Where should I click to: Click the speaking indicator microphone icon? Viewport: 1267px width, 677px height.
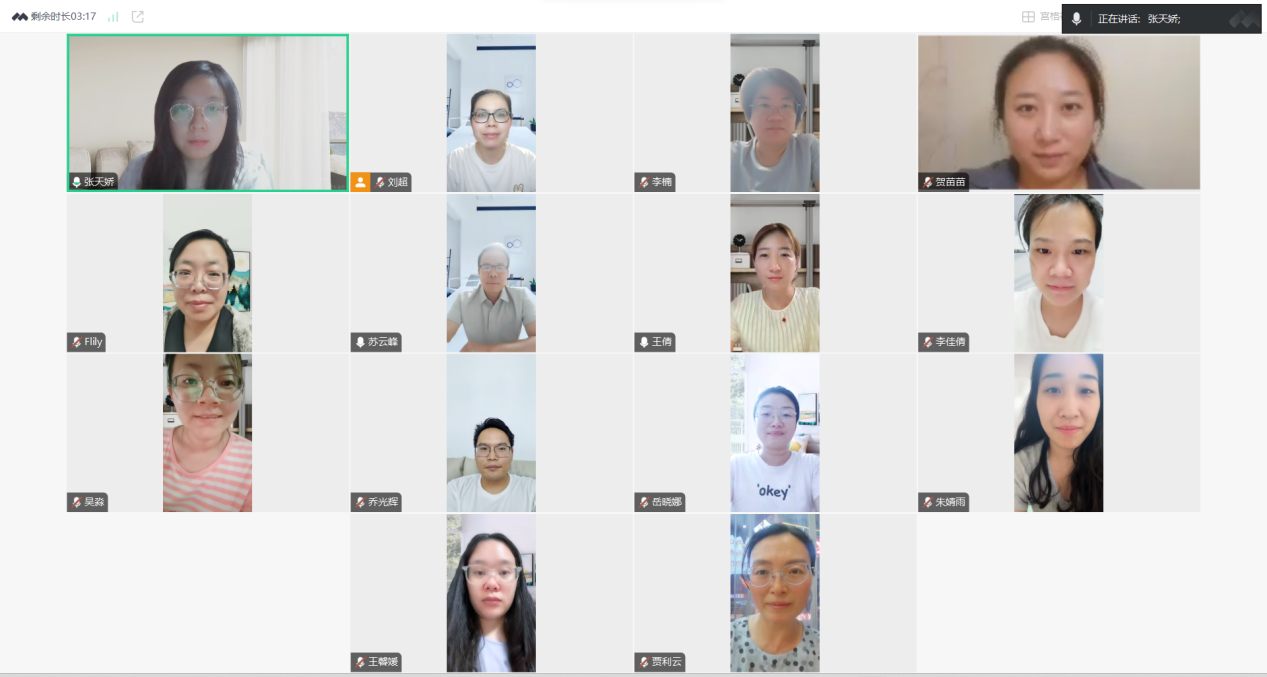pos(1077,19)
